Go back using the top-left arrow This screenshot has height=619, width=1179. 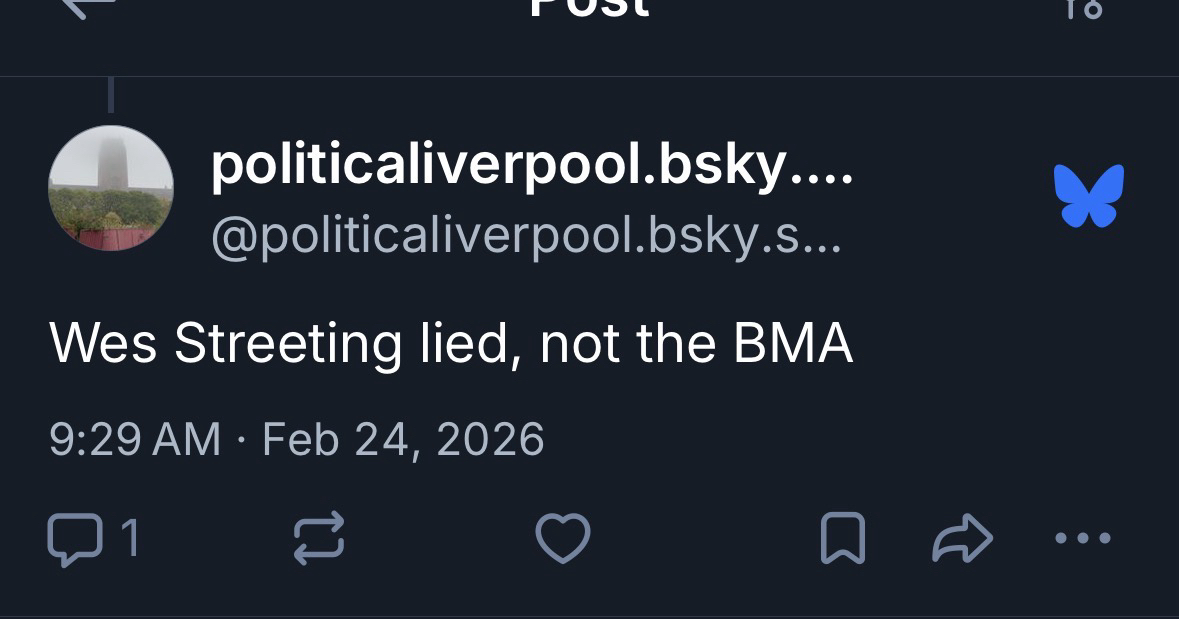click(x=88, y=8)
